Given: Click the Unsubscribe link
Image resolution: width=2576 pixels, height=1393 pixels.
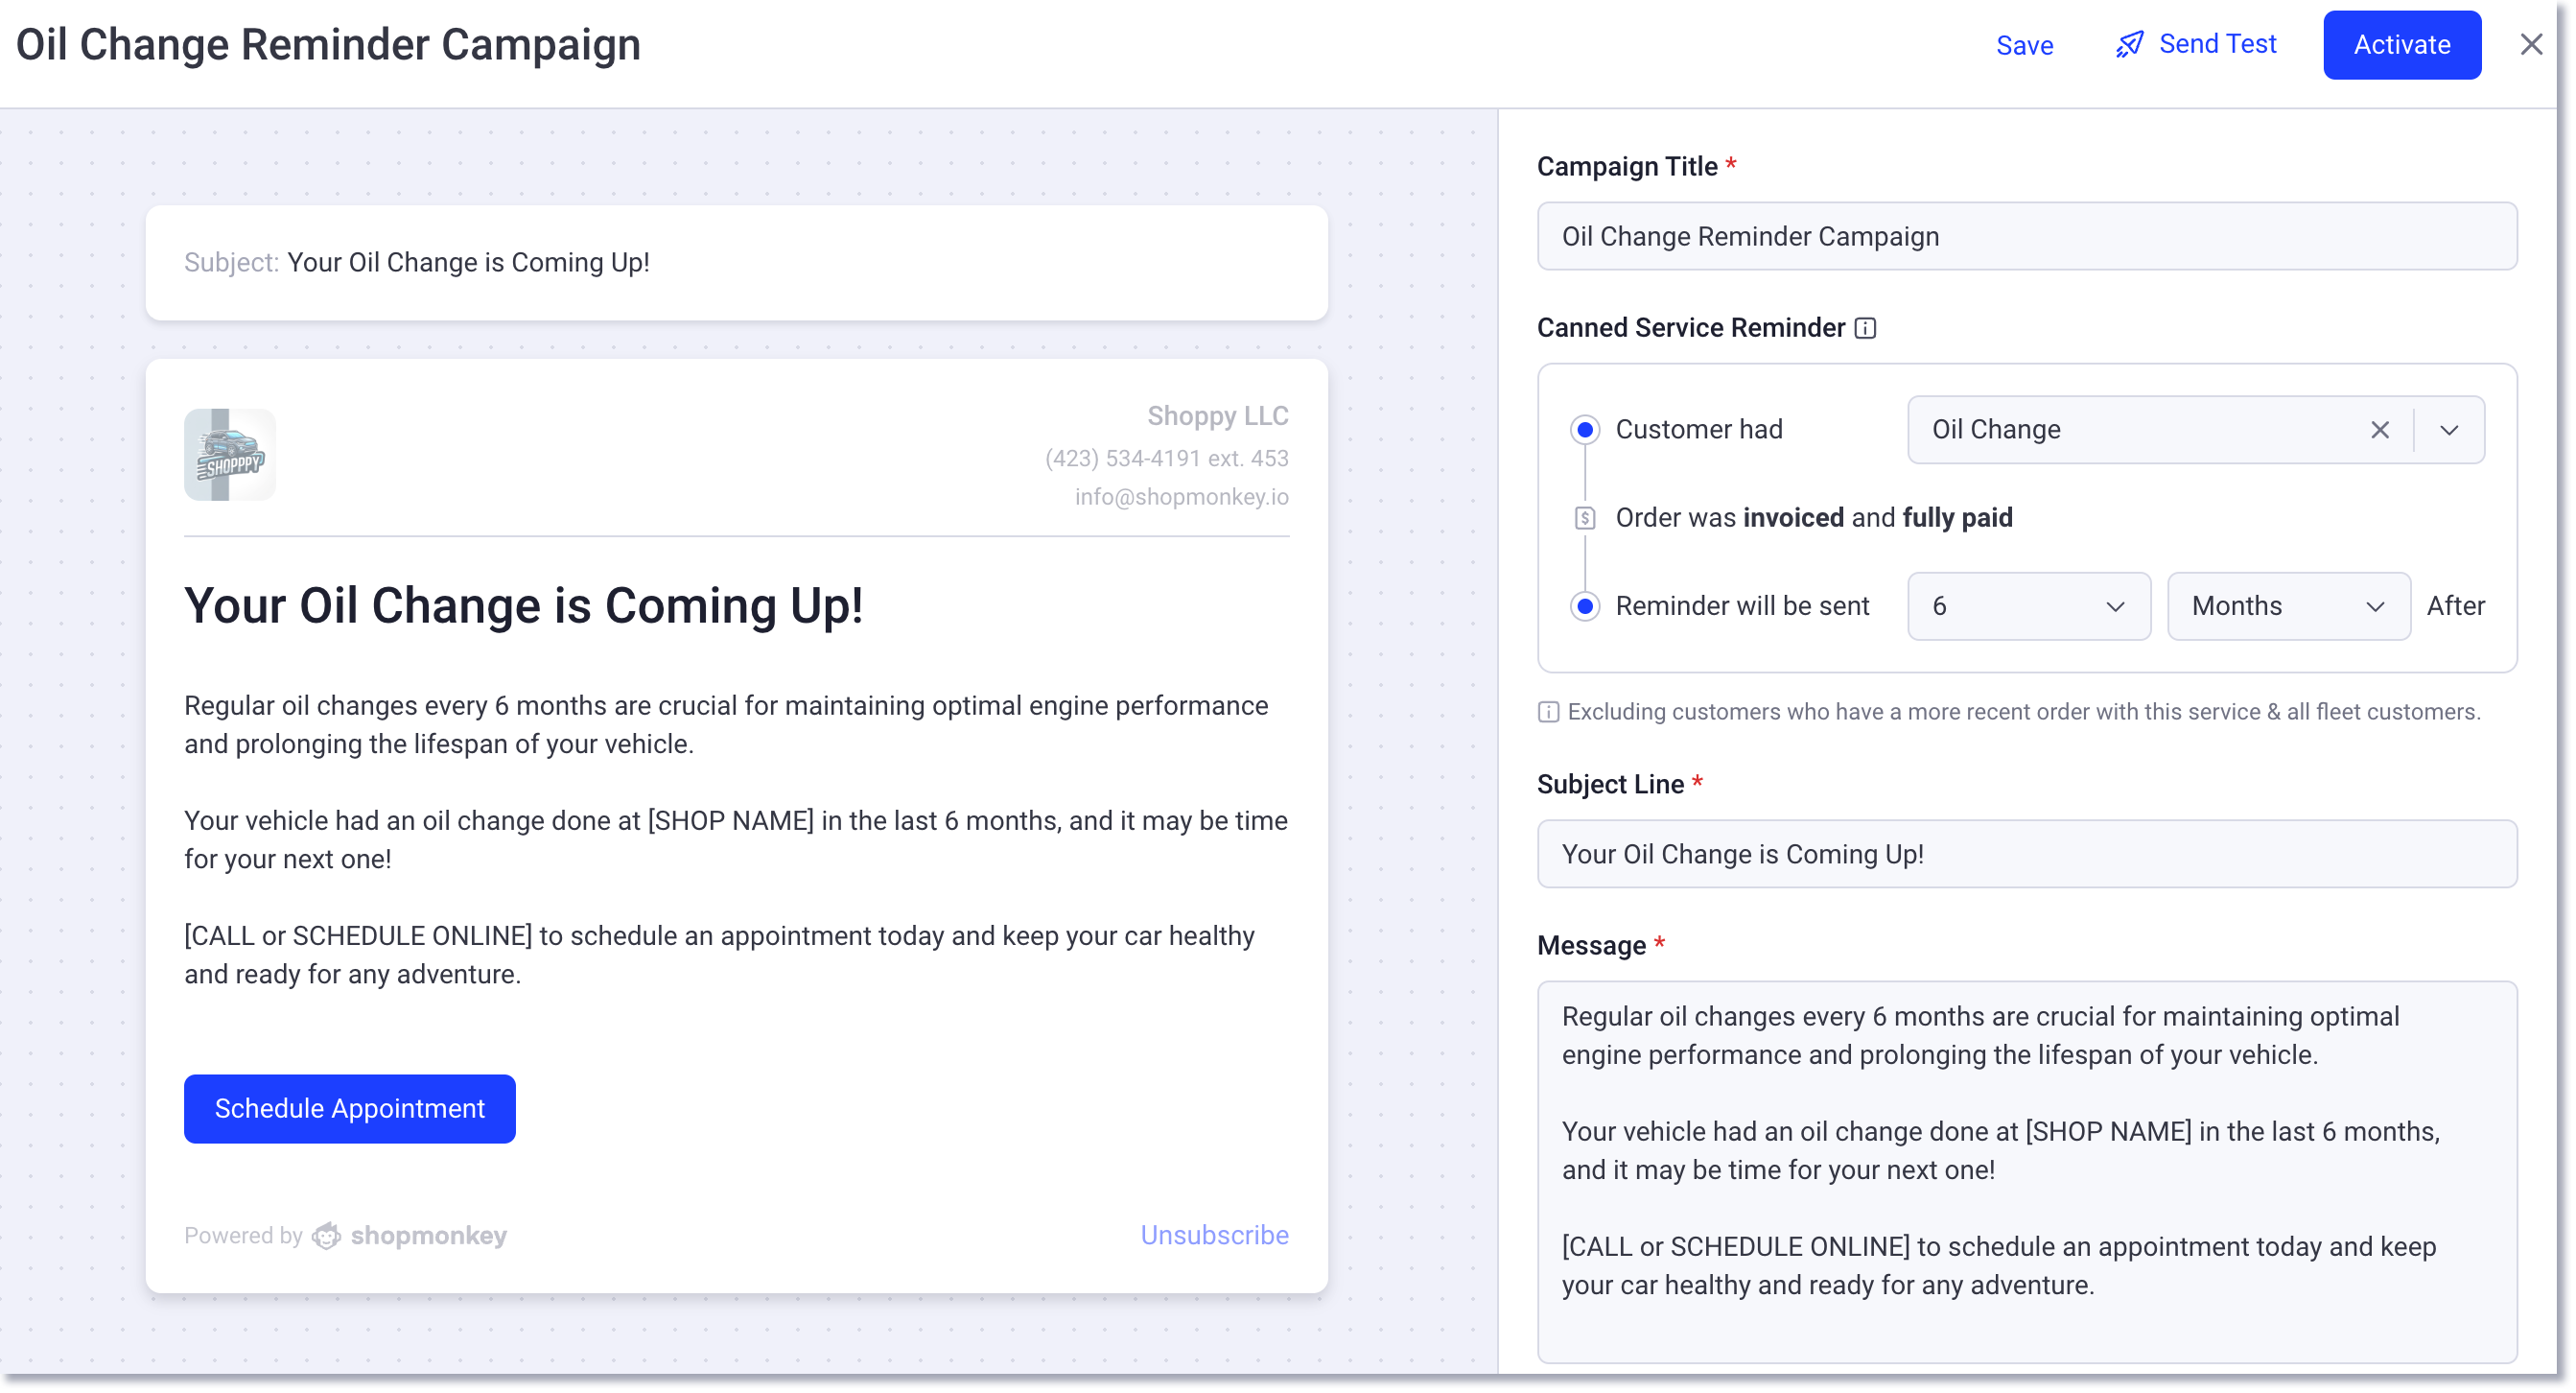Looking at the screenshot, I should coord(1214,1236).
